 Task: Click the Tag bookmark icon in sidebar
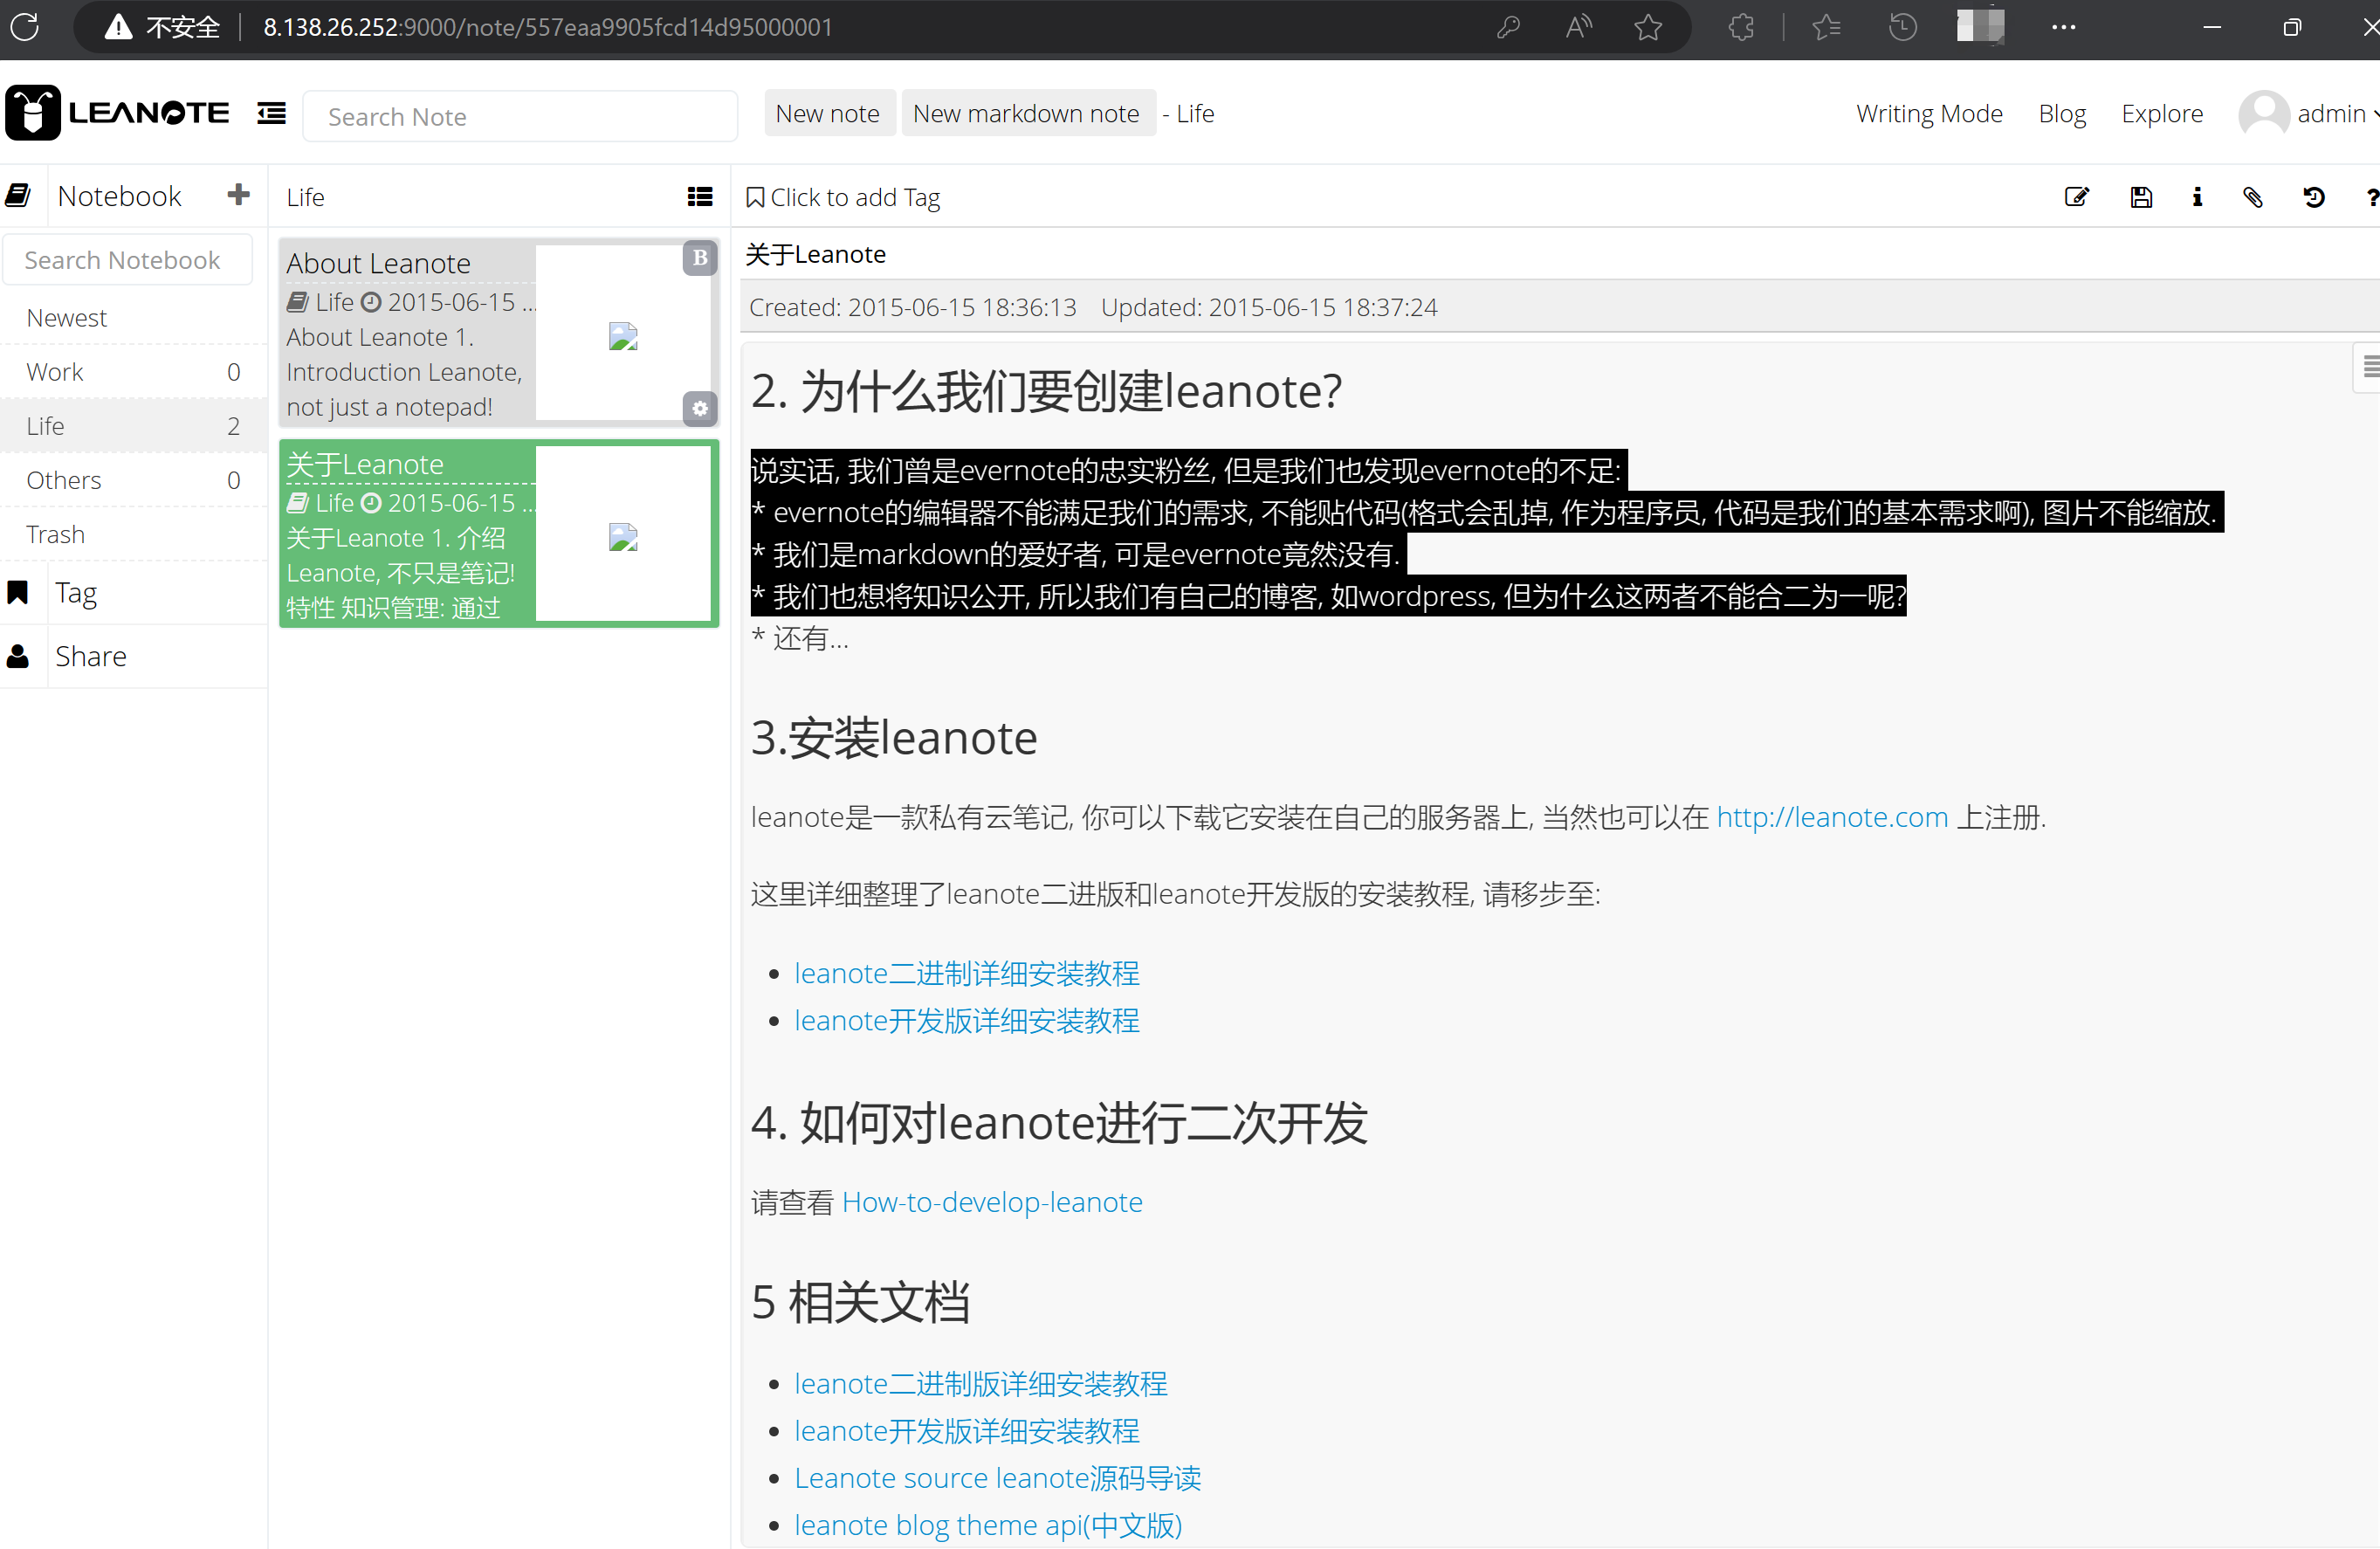pos(18,593)
